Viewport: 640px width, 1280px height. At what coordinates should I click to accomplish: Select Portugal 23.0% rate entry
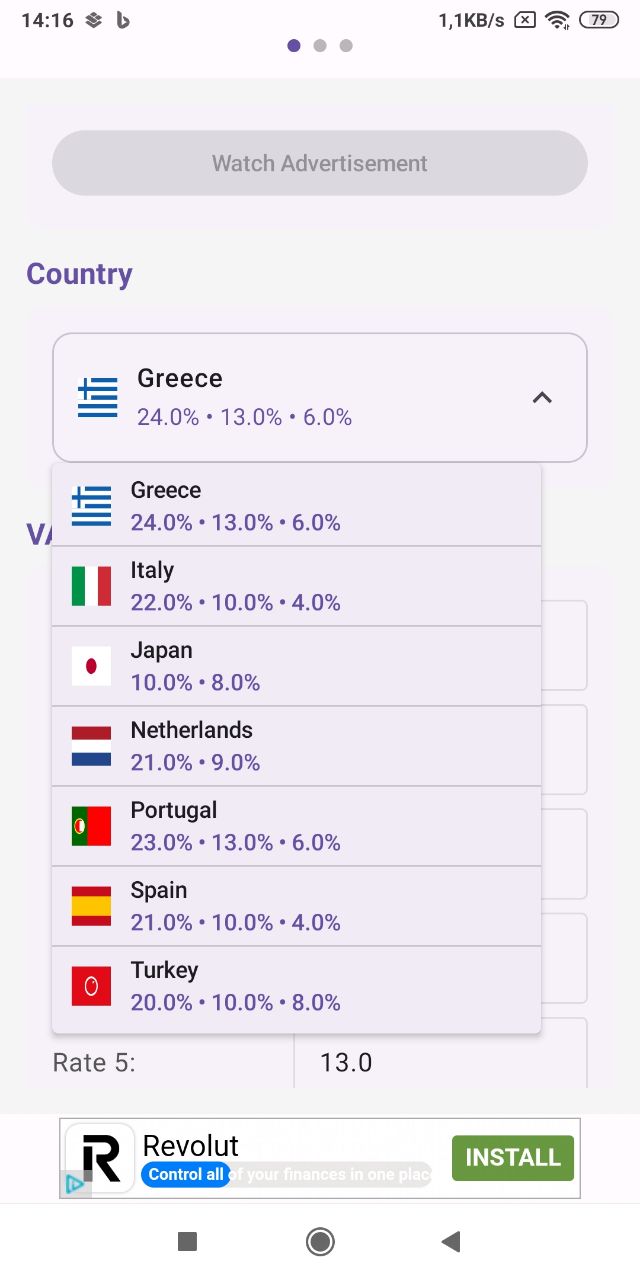point(296,826)
